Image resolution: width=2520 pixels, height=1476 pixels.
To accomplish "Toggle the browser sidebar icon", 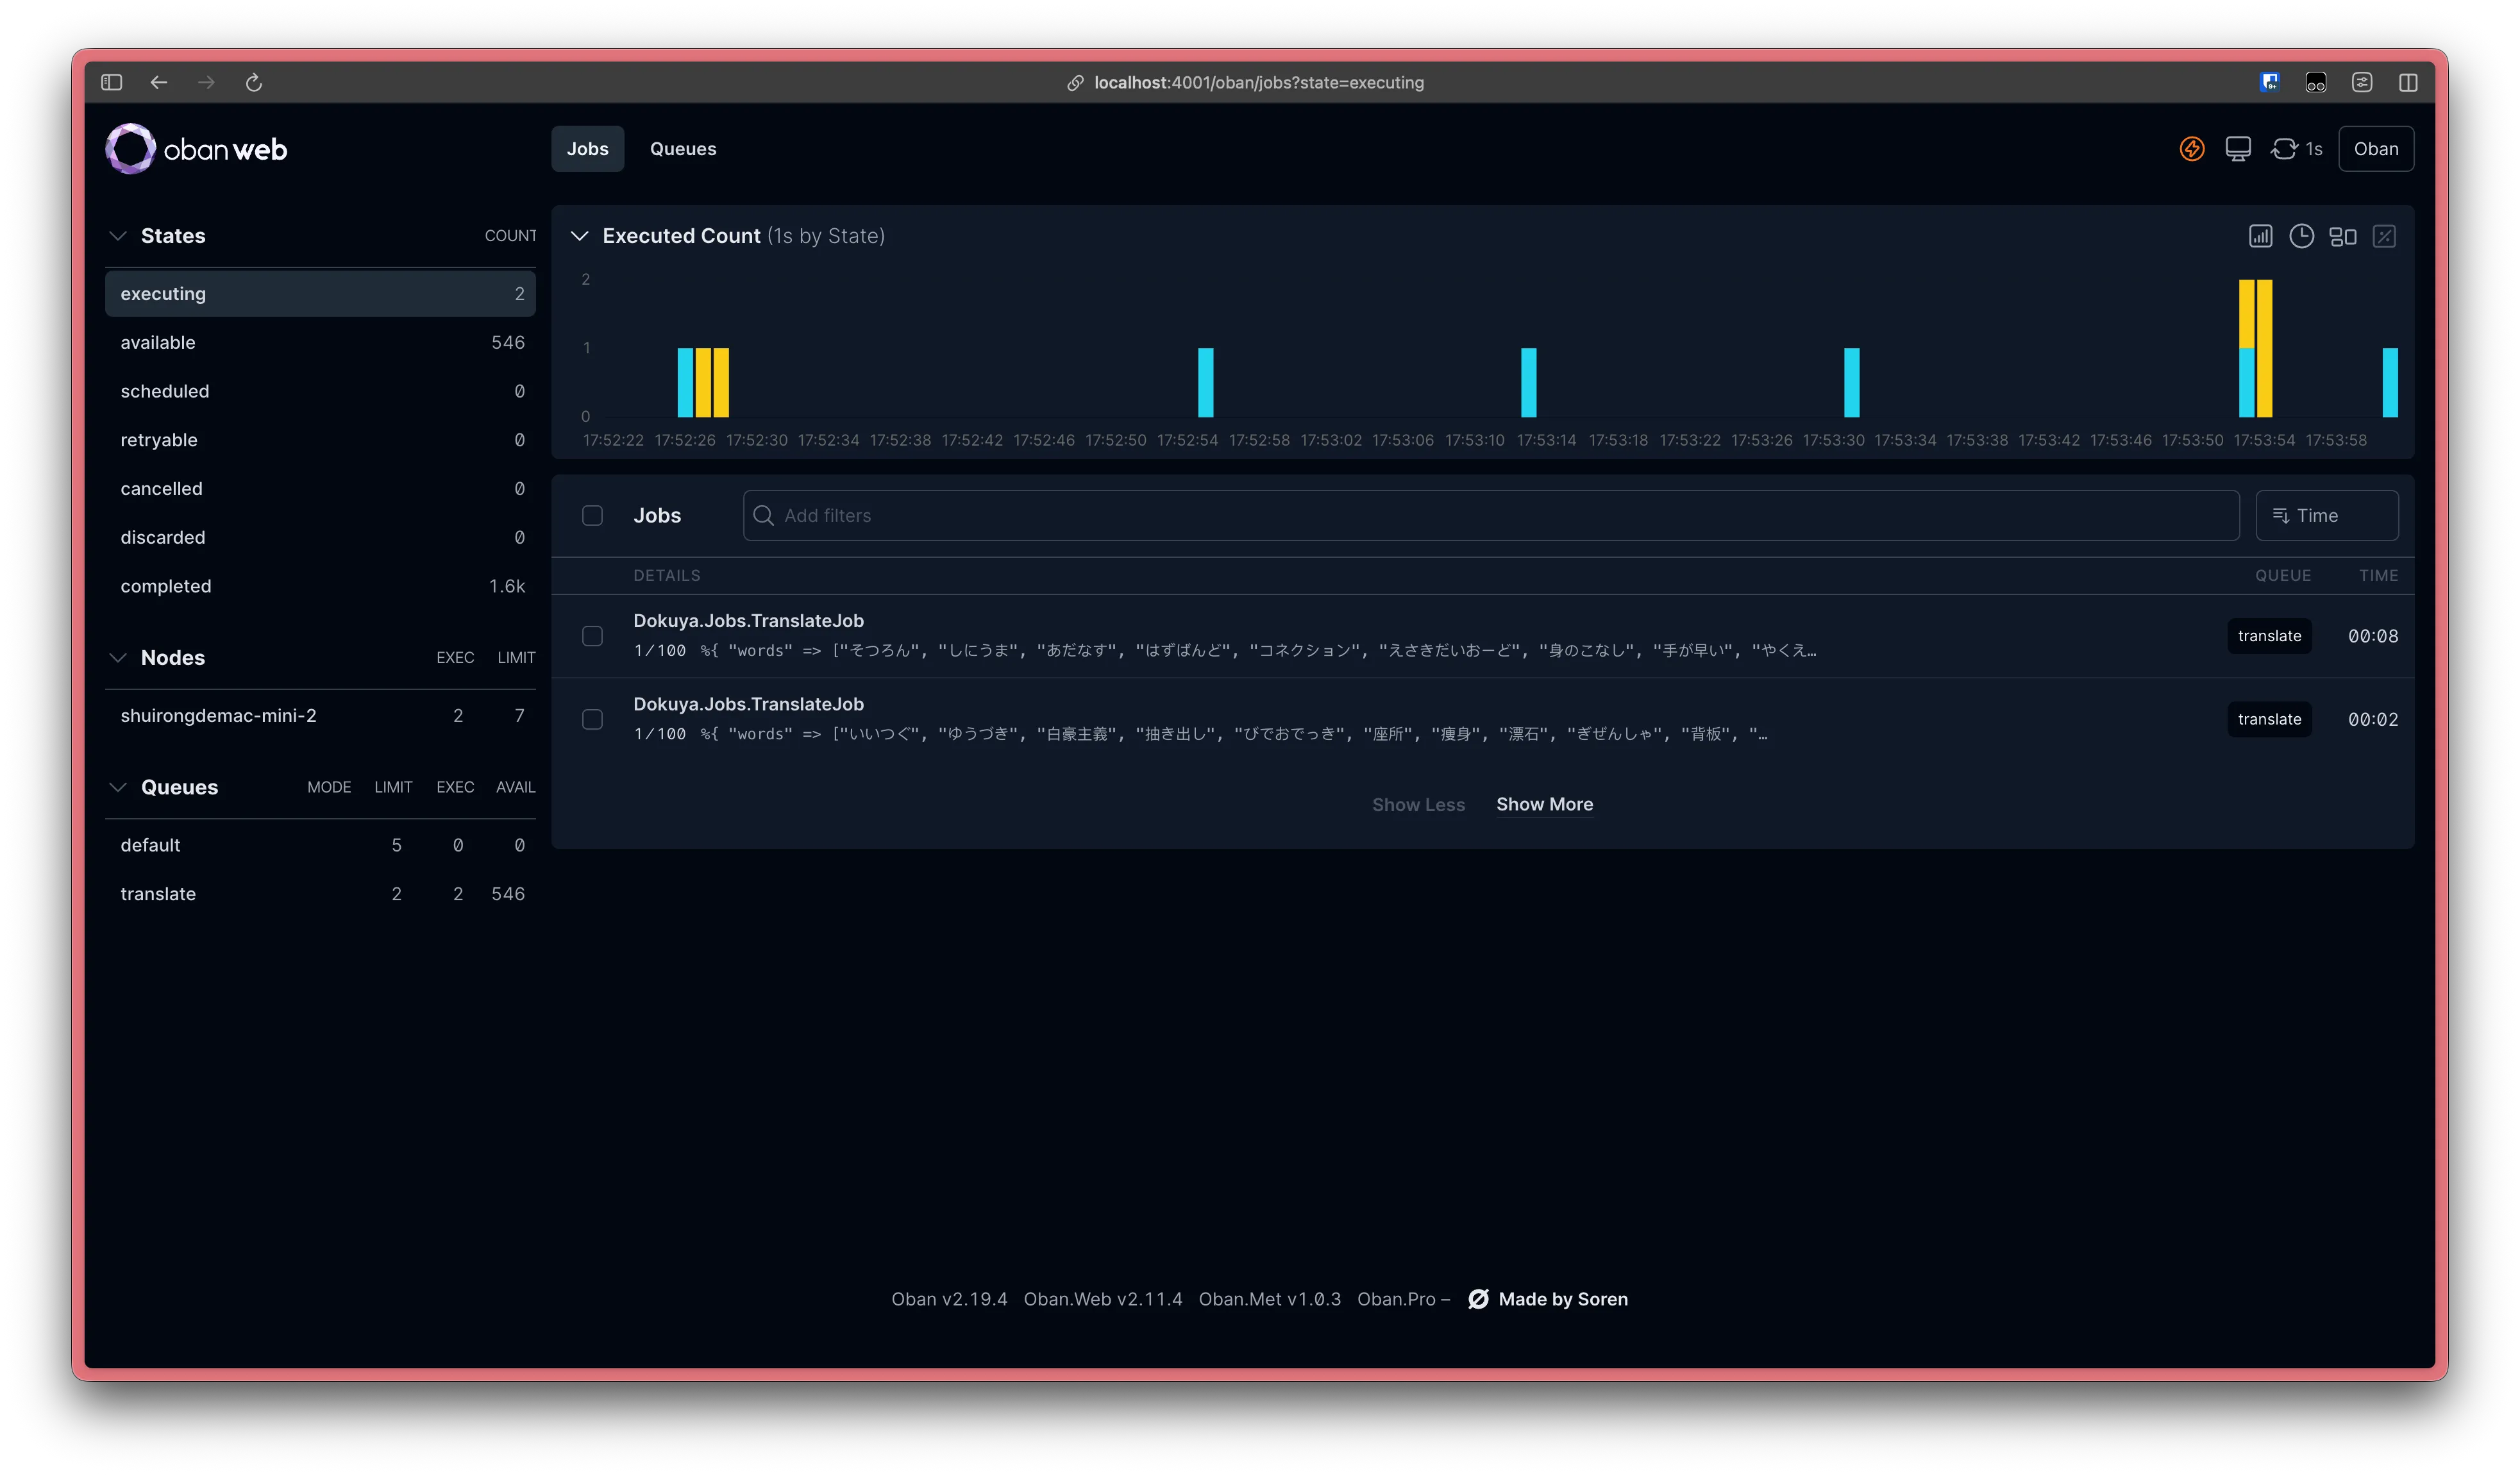I will (111, 83).
